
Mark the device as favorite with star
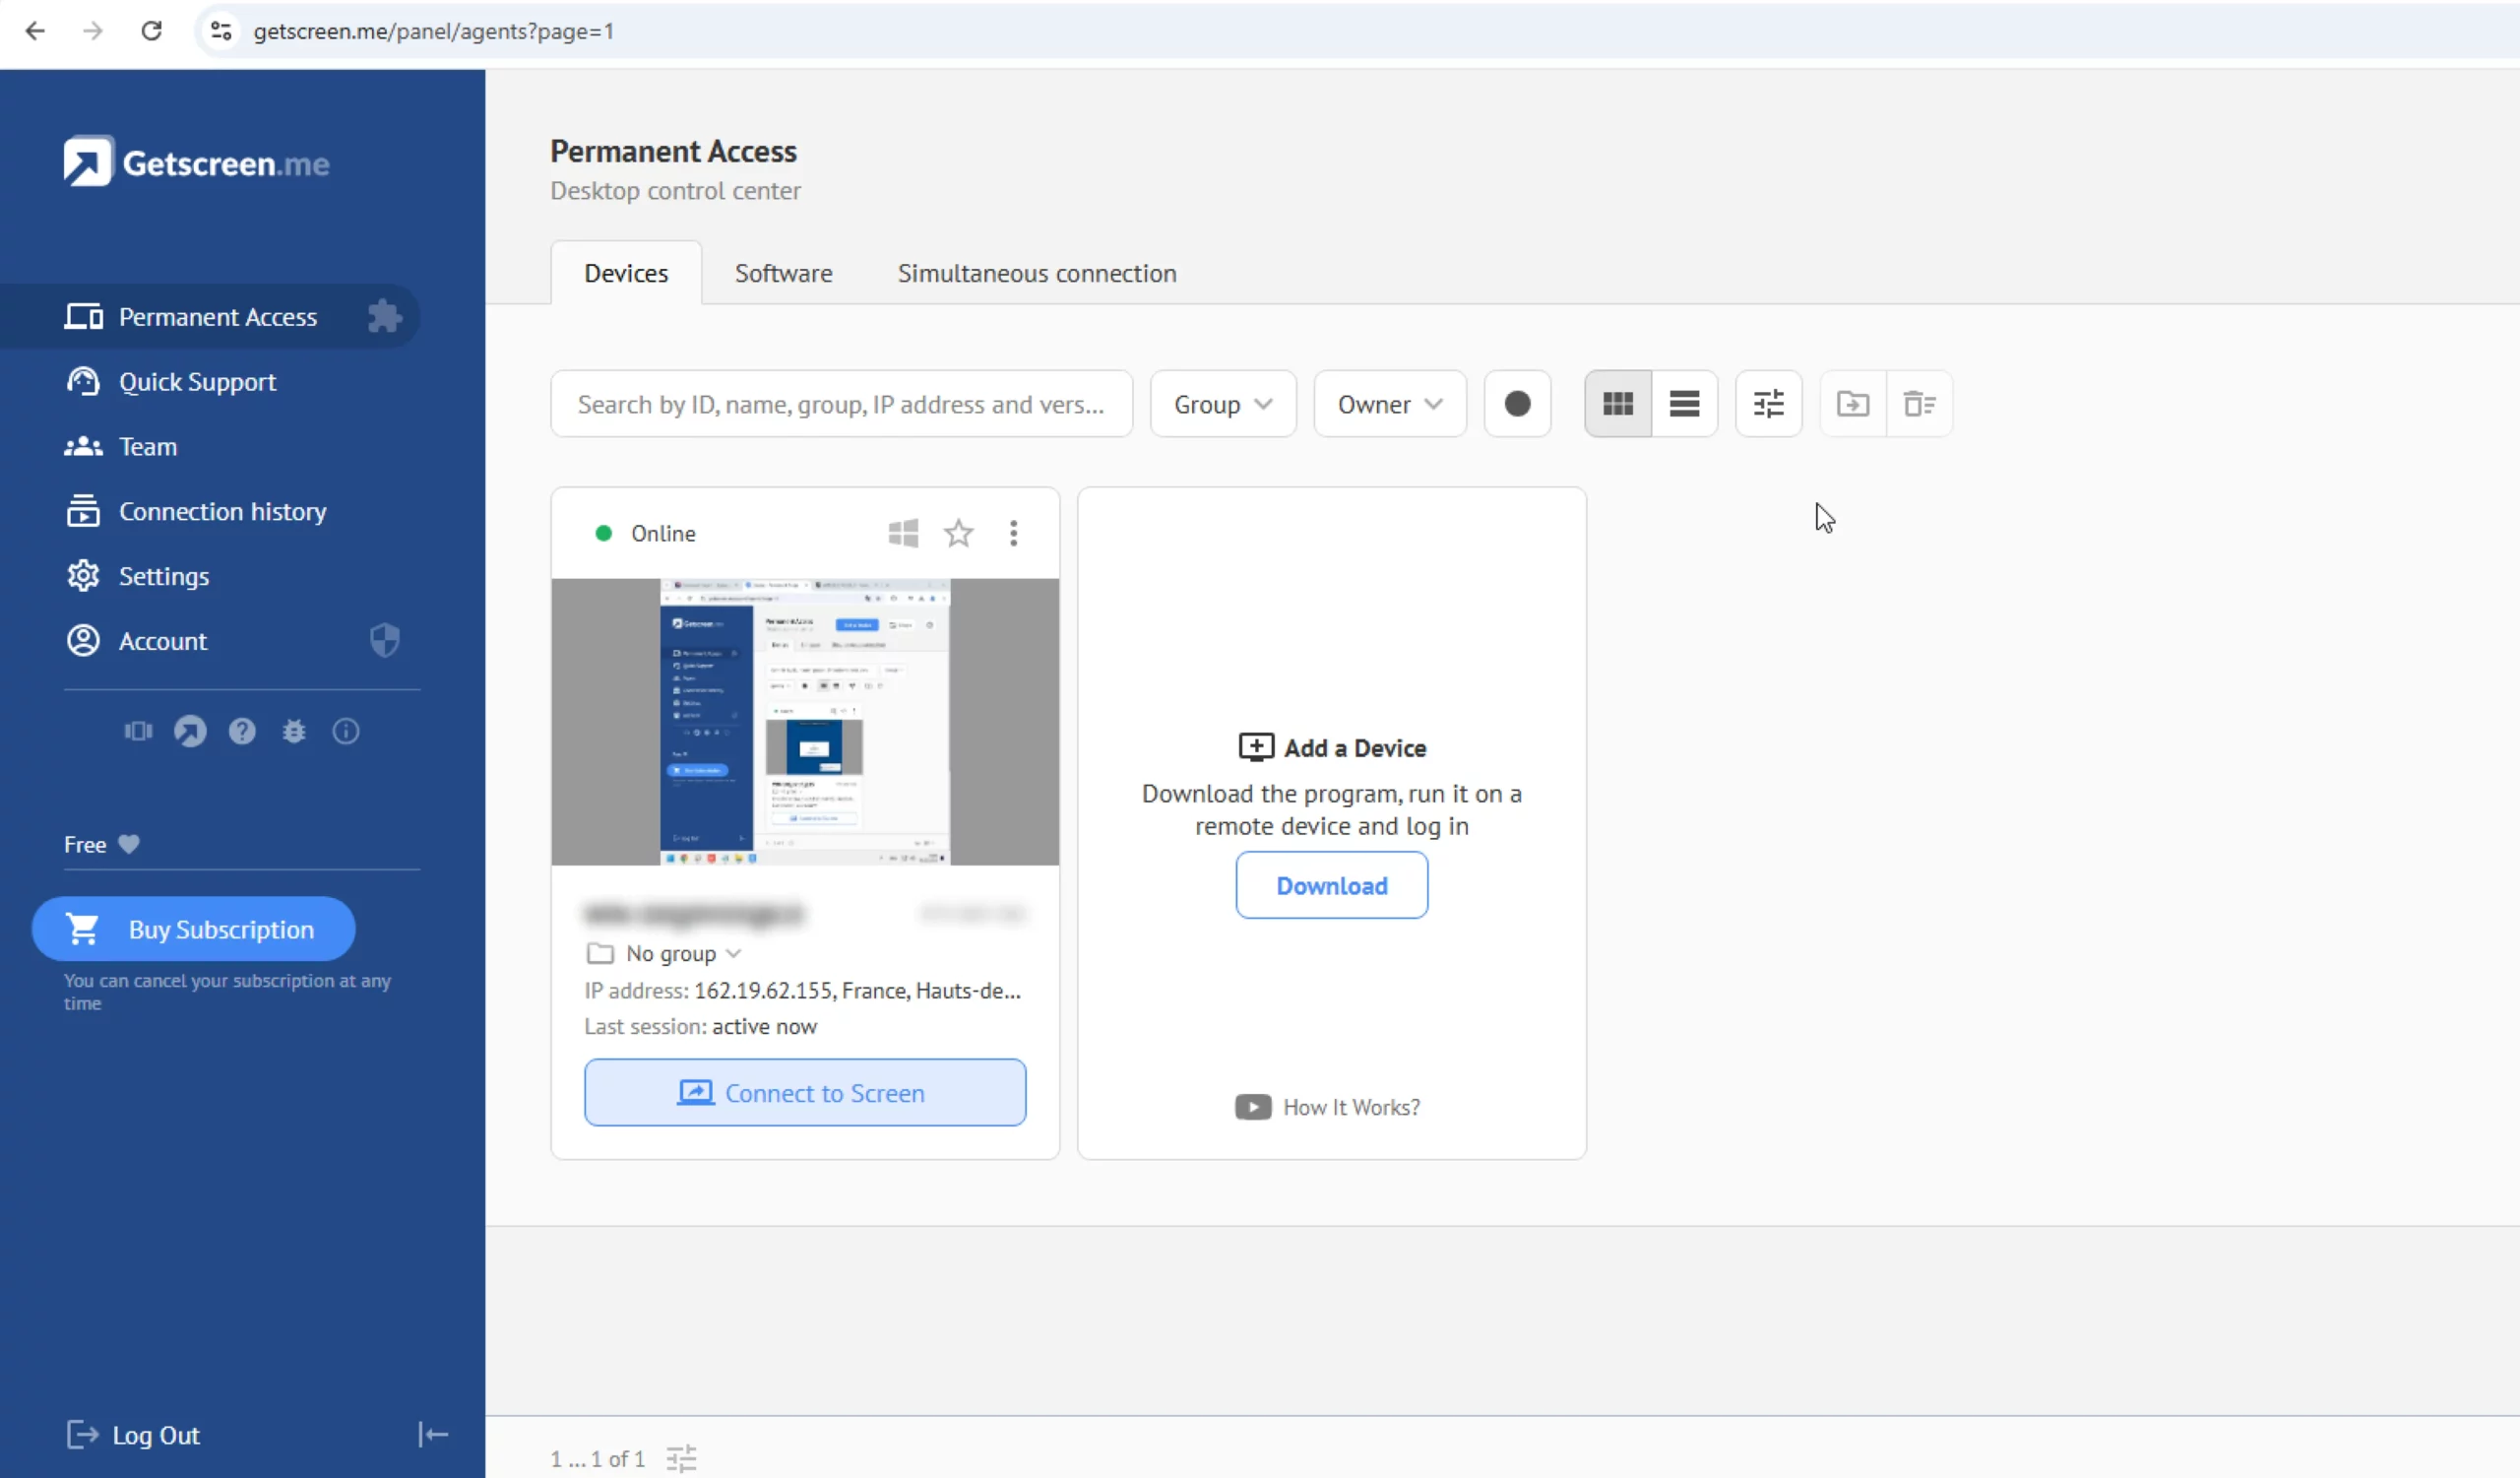(958, 533)
